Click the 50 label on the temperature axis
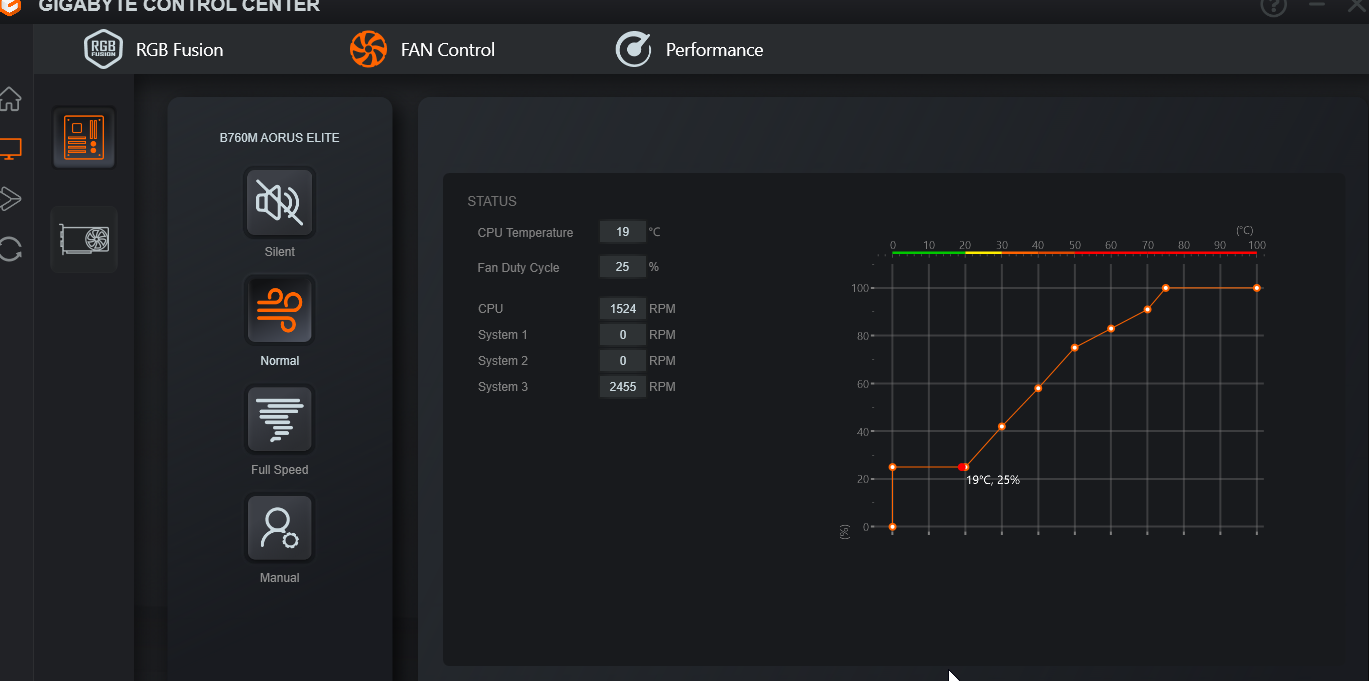 [1075, 245]
